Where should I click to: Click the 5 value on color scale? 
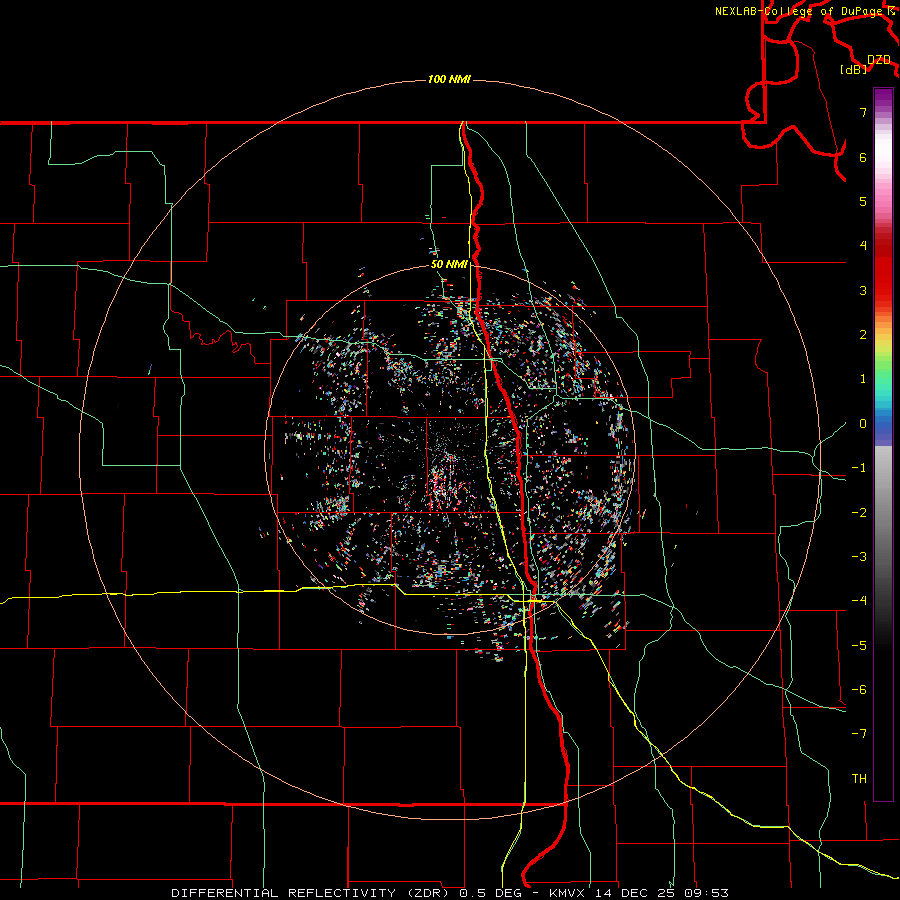tap(863, 201)
